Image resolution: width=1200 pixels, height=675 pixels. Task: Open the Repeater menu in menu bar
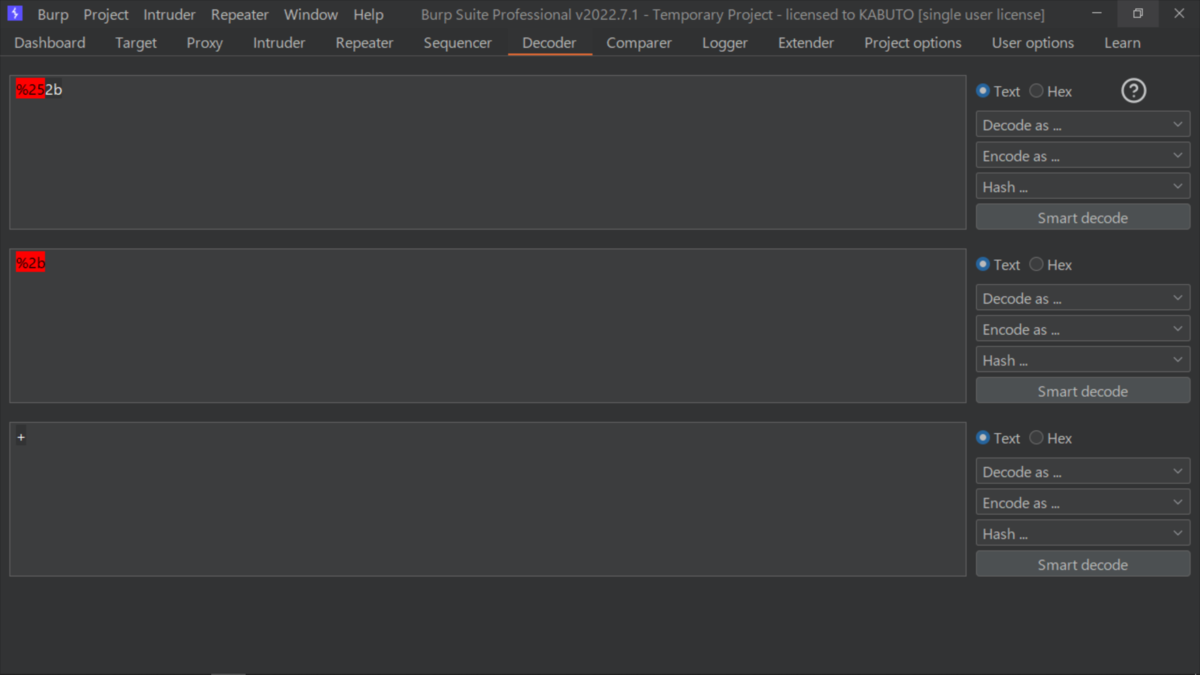[240, 15]
